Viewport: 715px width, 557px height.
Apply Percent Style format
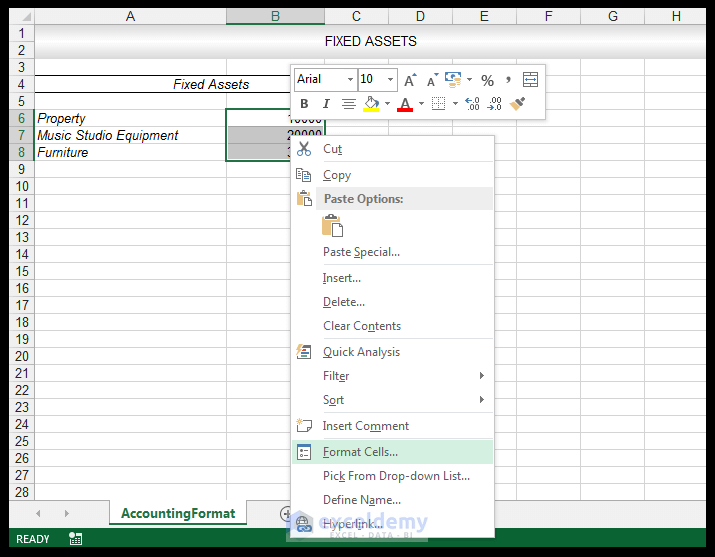point(487,80)
